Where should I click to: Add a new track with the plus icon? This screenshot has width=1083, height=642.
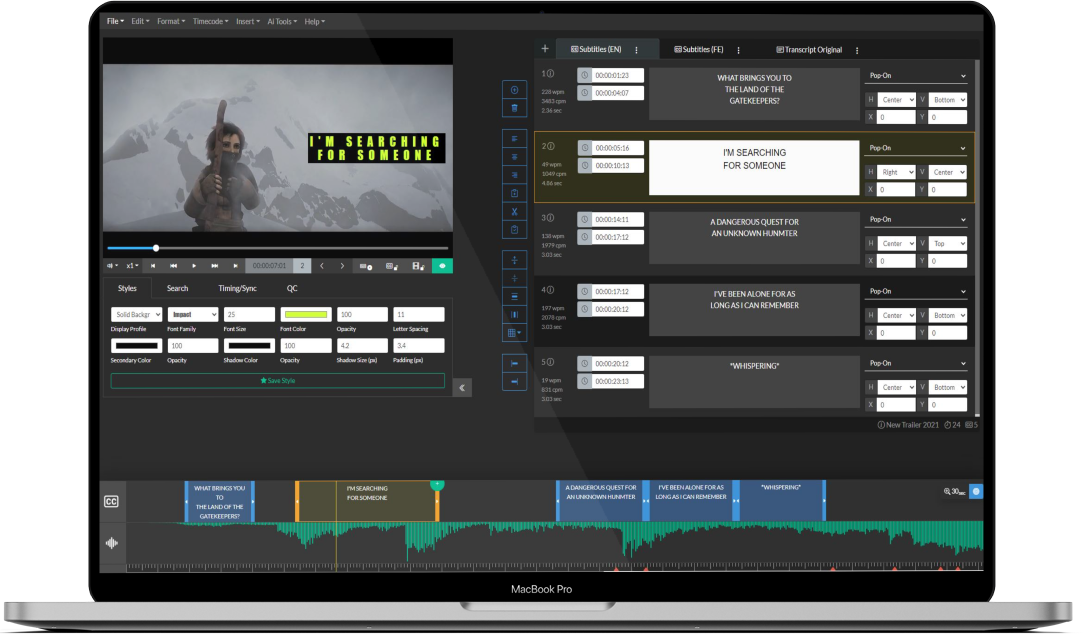[544, 48]
